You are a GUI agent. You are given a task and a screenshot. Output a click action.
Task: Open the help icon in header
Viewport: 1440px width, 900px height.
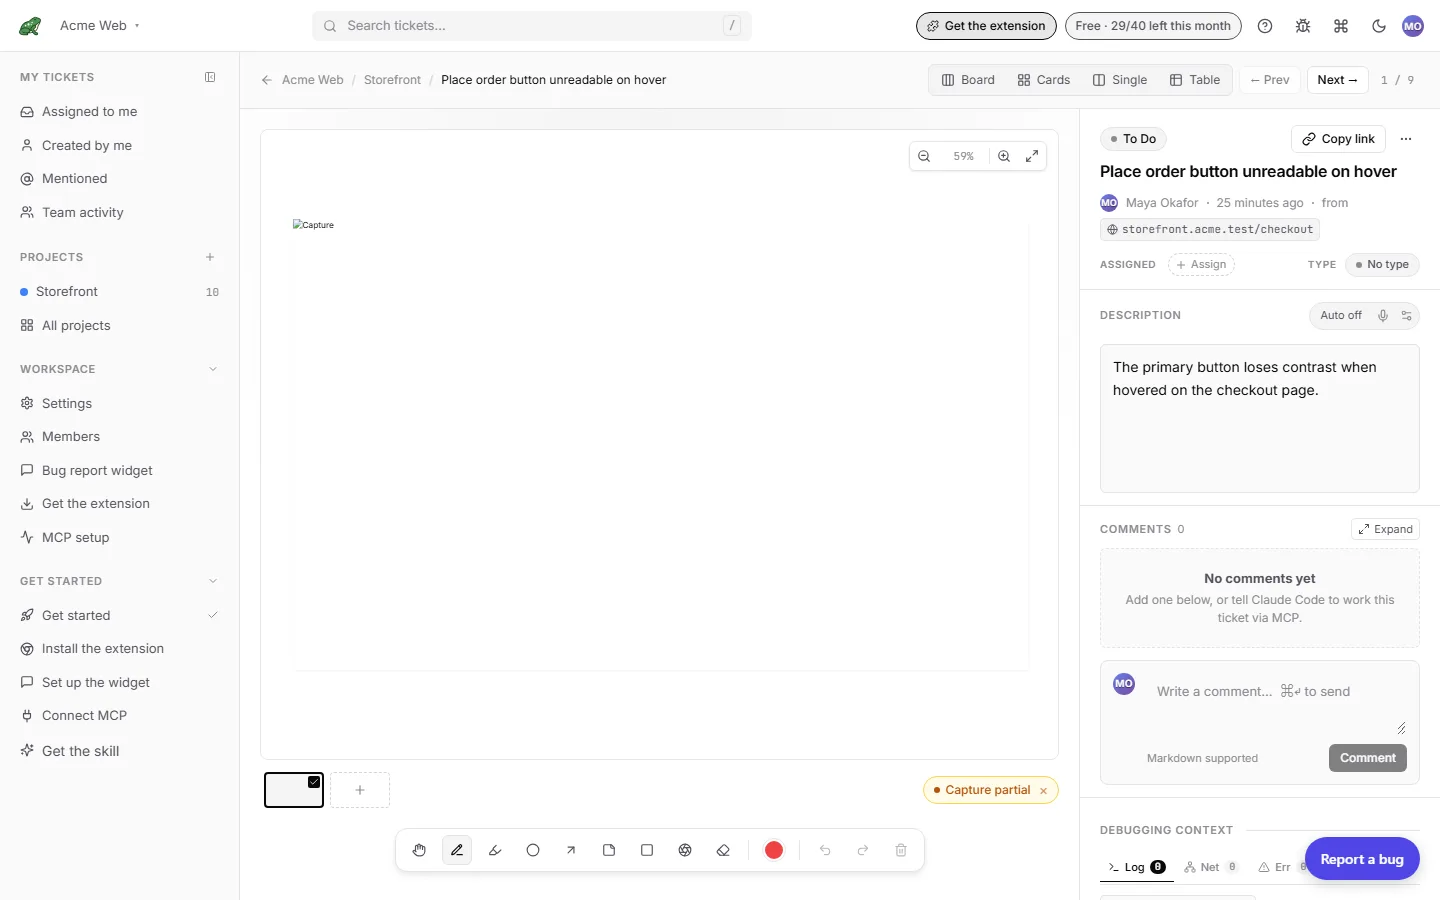(1265, 26)
